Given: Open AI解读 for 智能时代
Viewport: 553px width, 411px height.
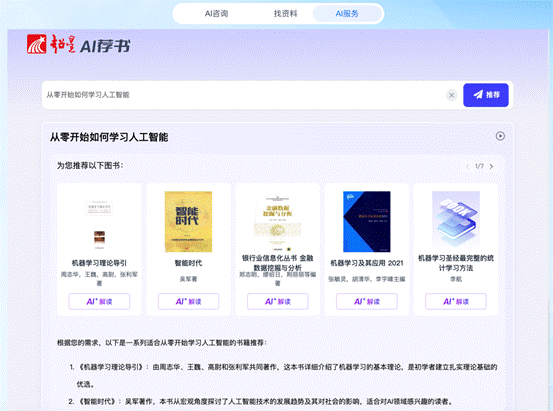Looking at the screenshot, I should 188,302.
